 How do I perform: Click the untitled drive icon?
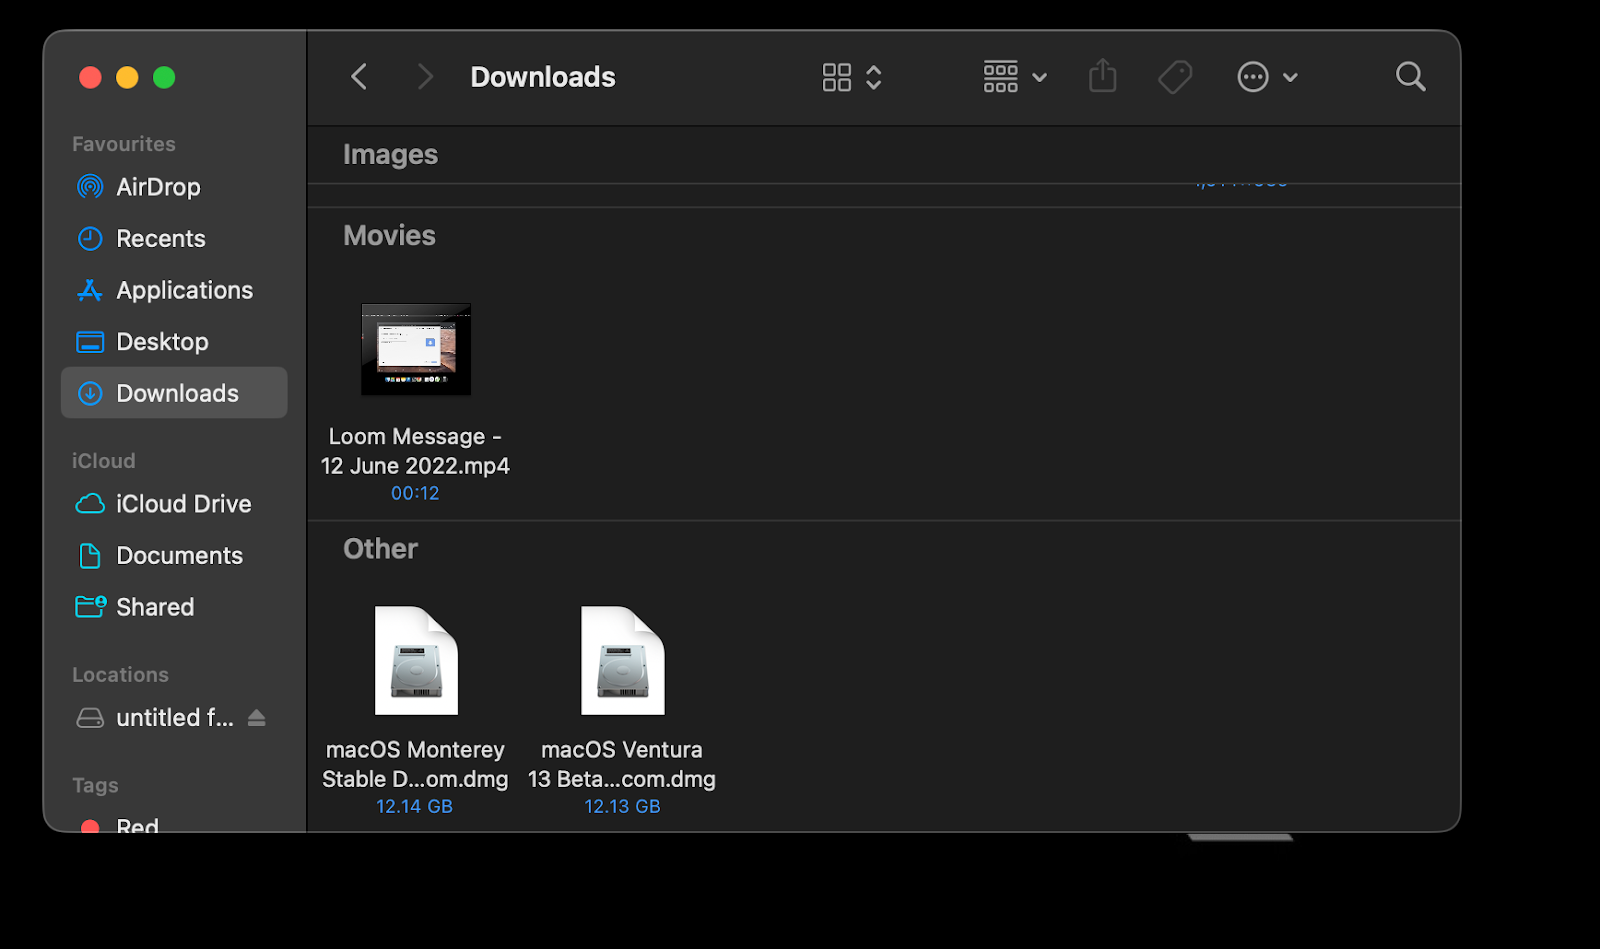click(x=90, y=718)
